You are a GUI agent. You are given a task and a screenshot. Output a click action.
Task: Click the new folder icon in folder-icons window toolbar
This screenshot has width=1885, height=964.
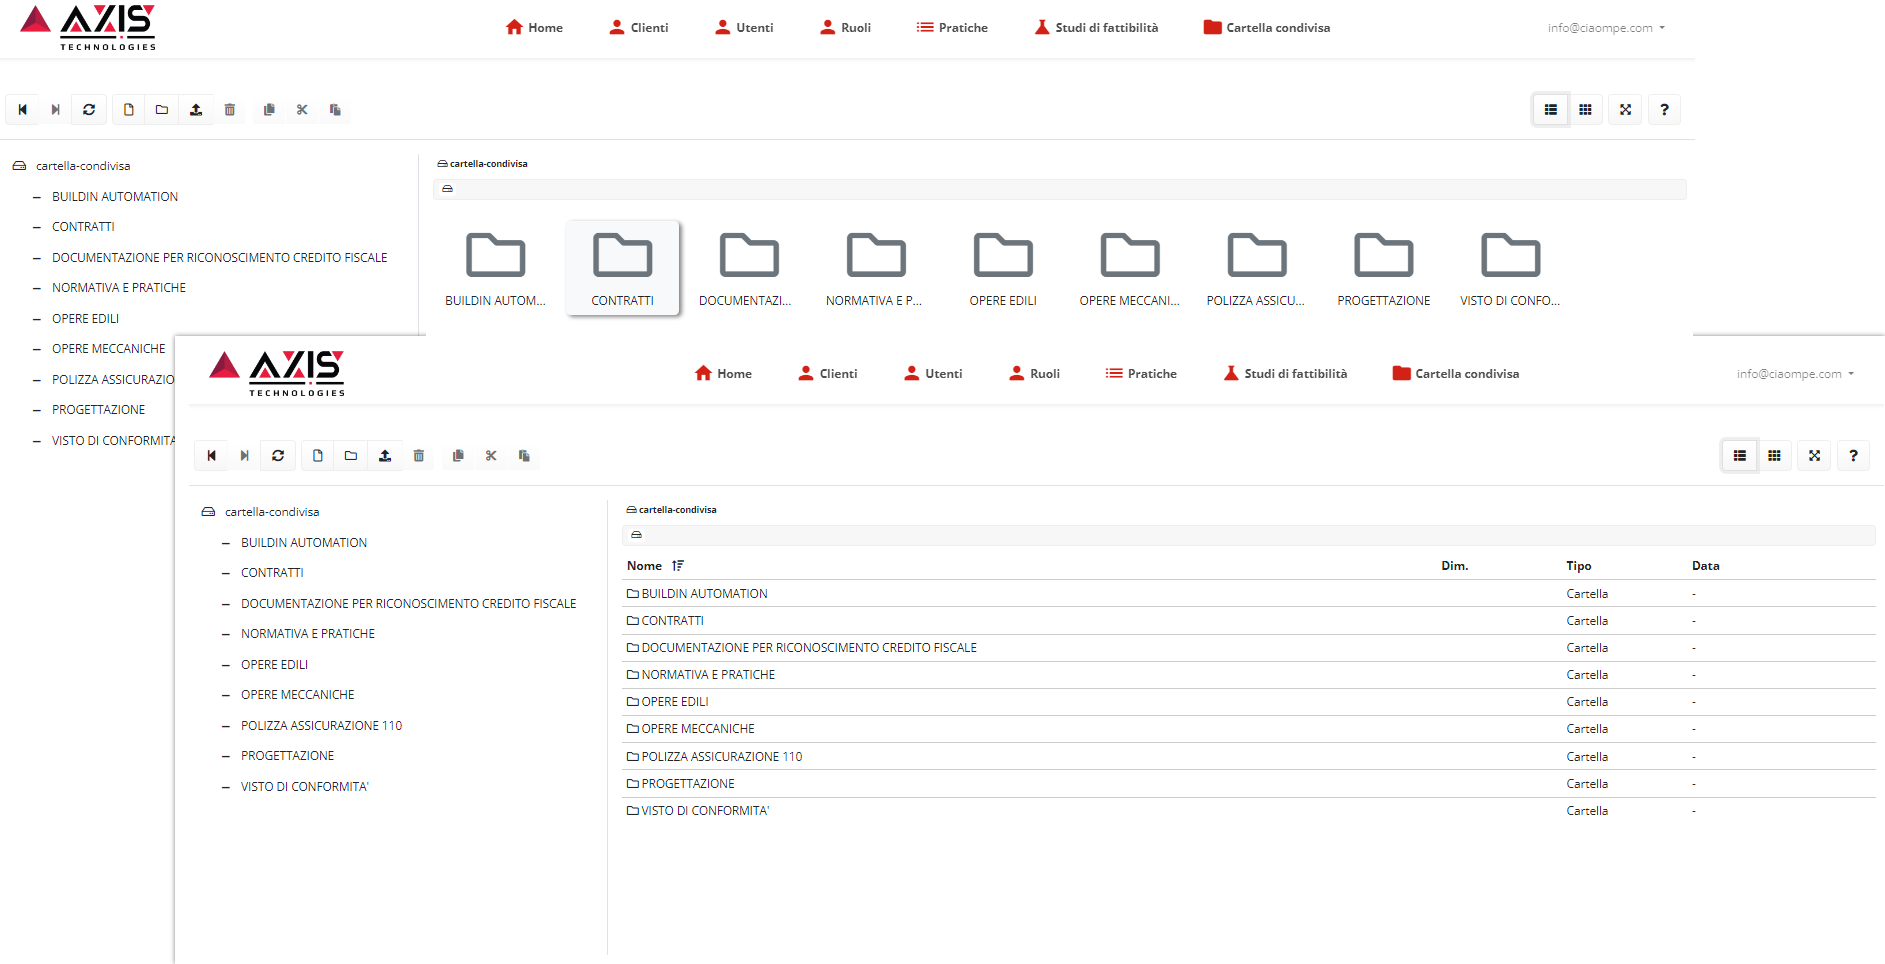(162, 110)
